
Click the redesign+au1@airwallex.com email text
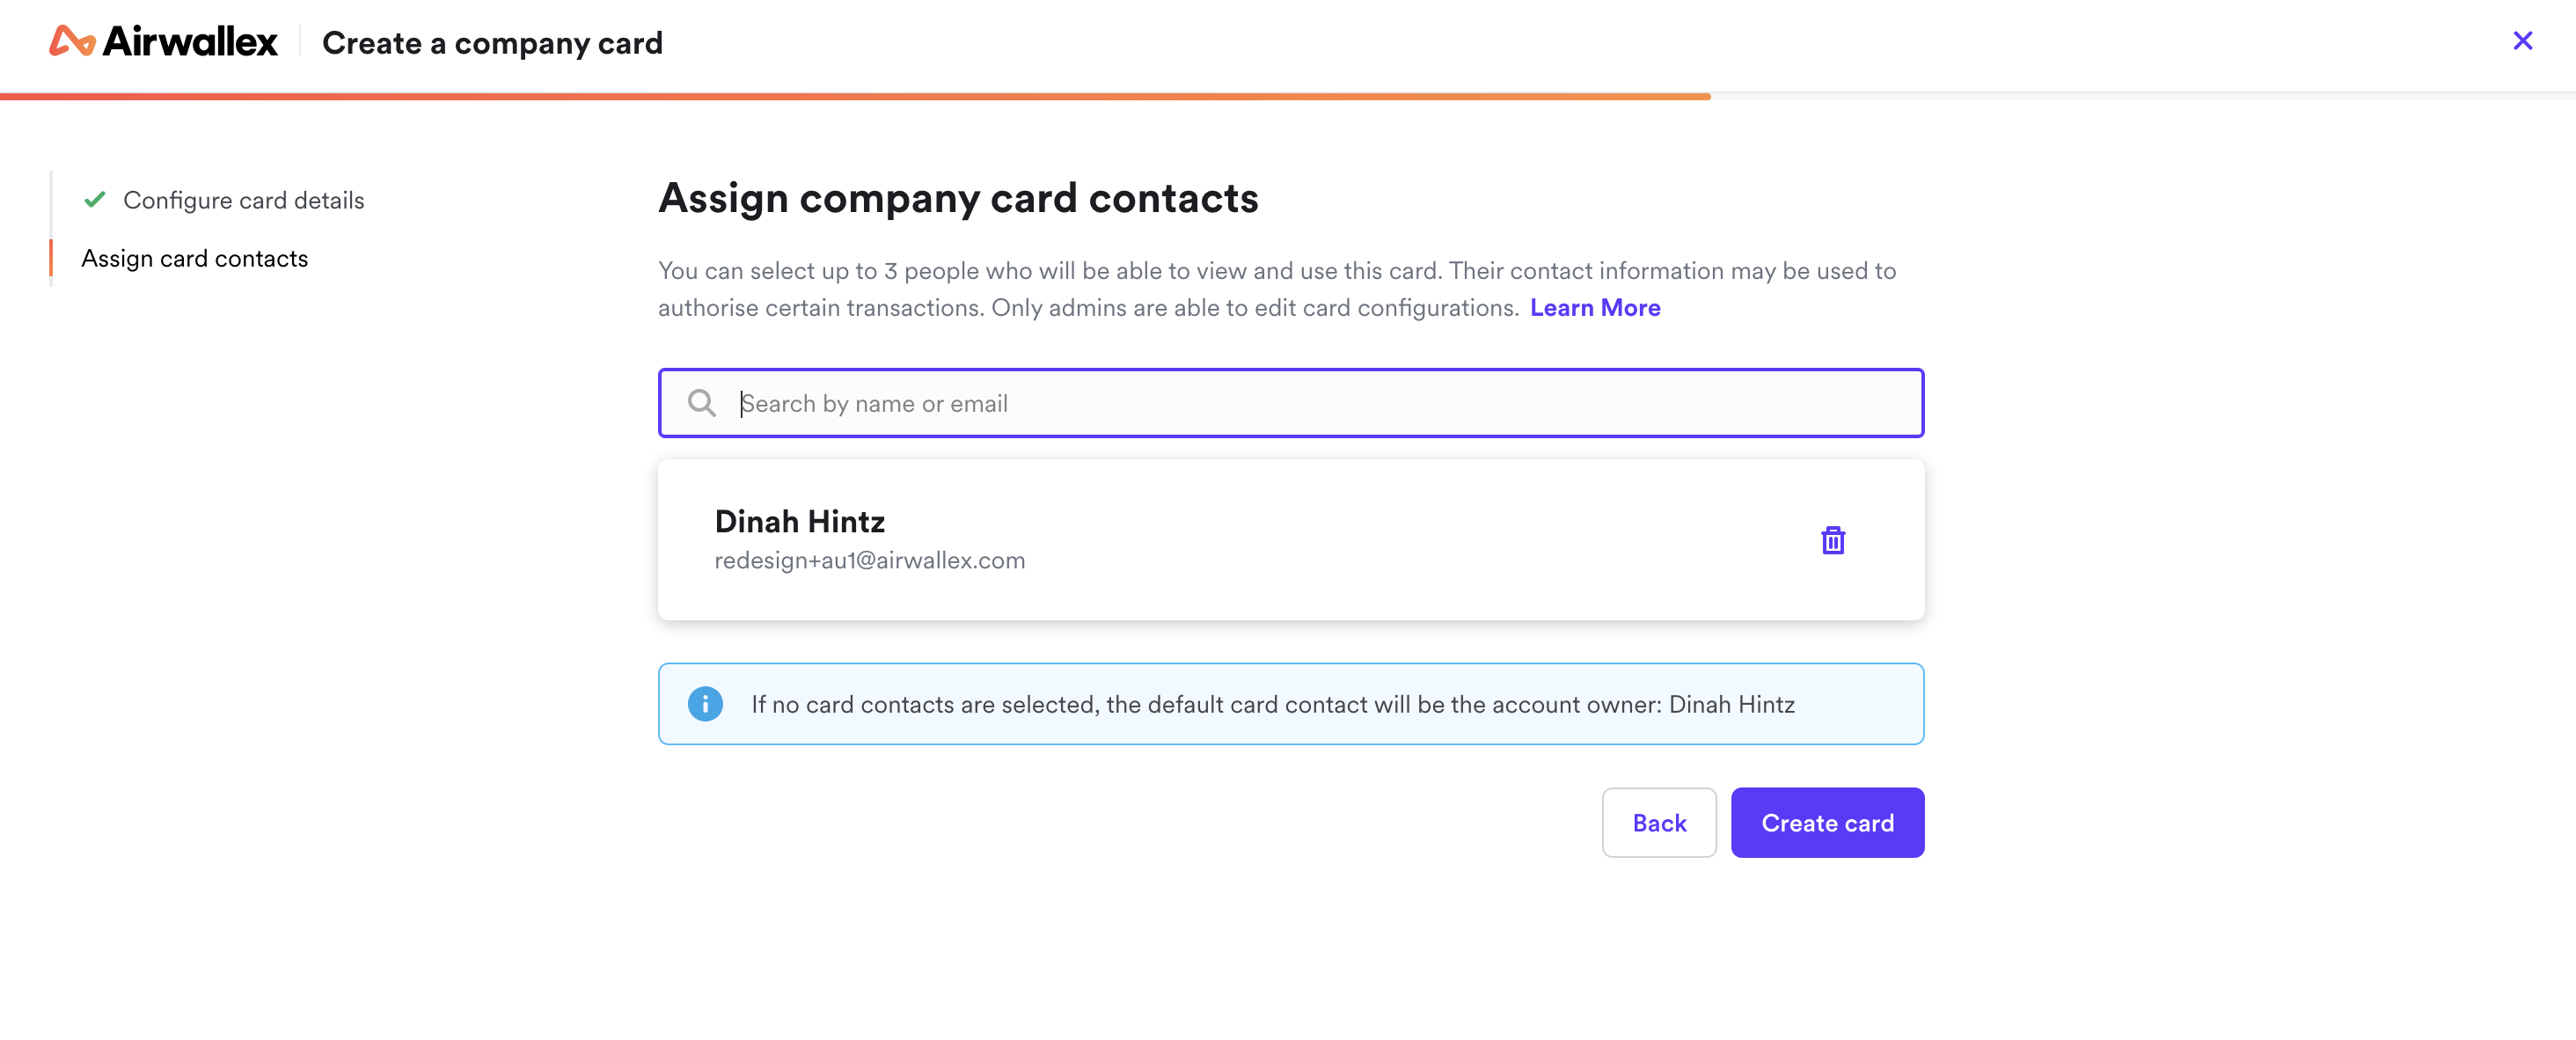click(869, 561)
